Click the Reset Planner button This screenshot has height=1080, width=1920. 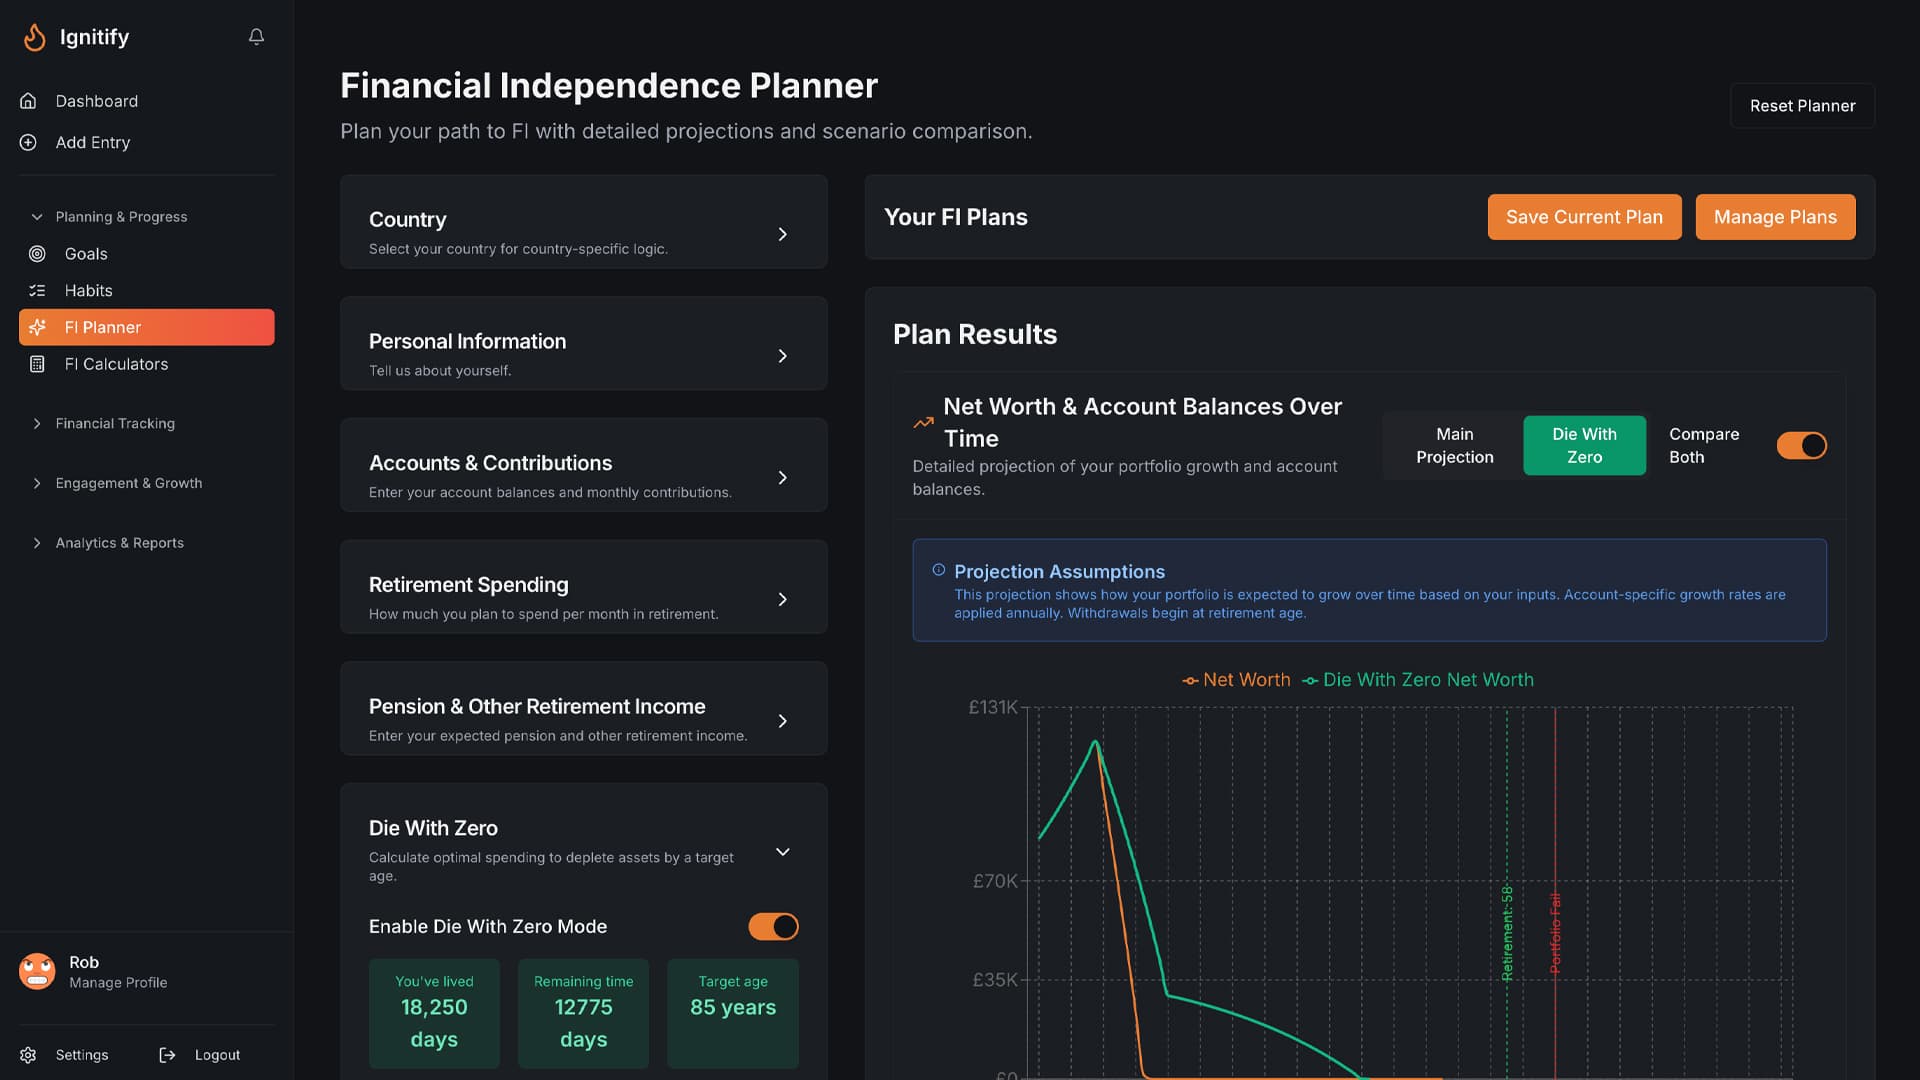tap(1802, 106)
